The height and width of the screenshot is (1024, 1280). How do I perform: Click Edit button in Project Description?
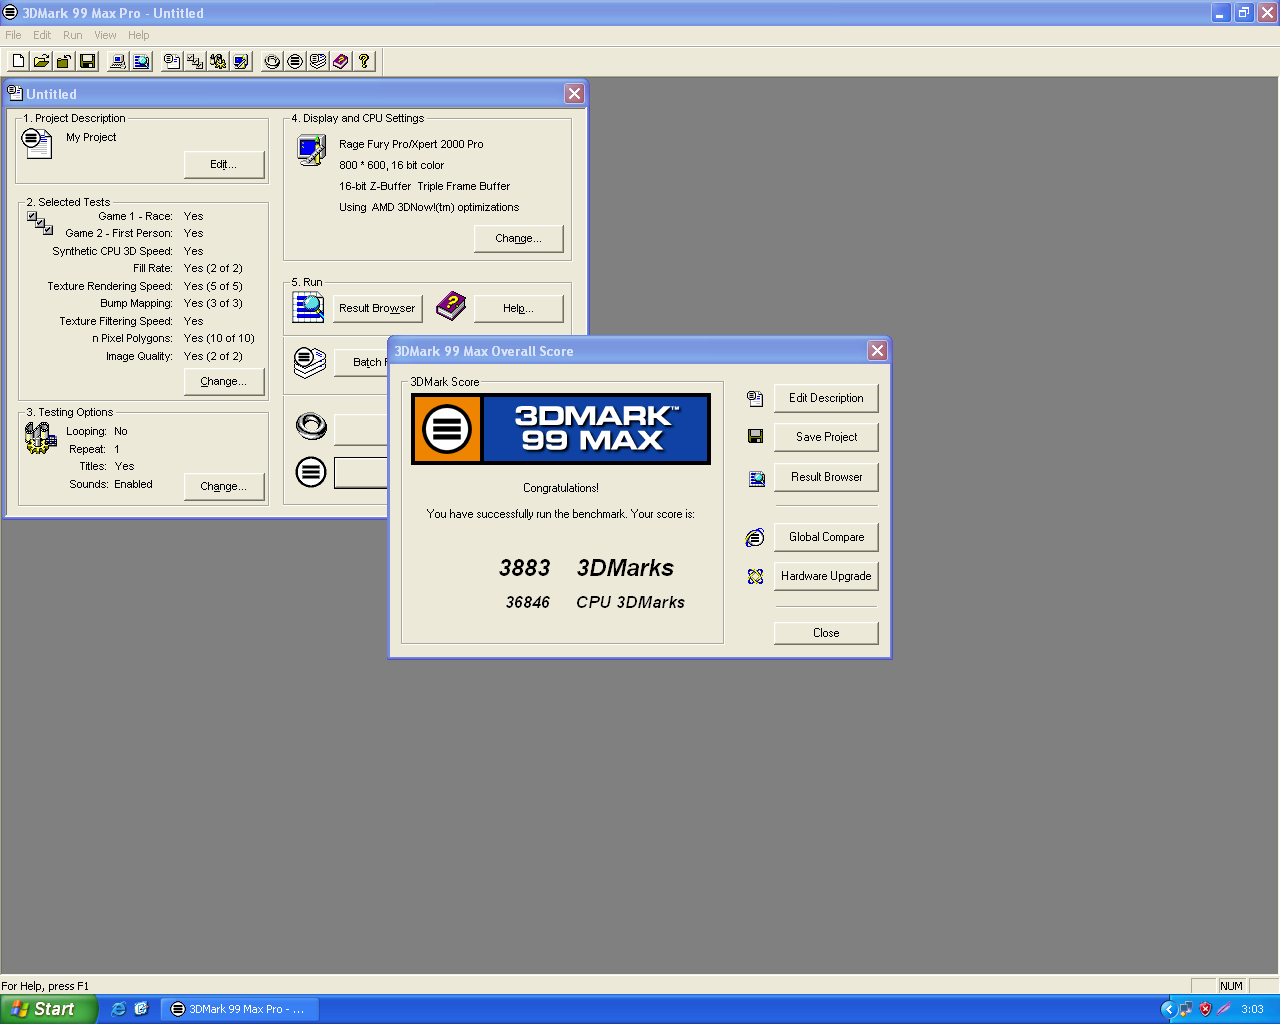pyautogui.click(x=223, y=165)
